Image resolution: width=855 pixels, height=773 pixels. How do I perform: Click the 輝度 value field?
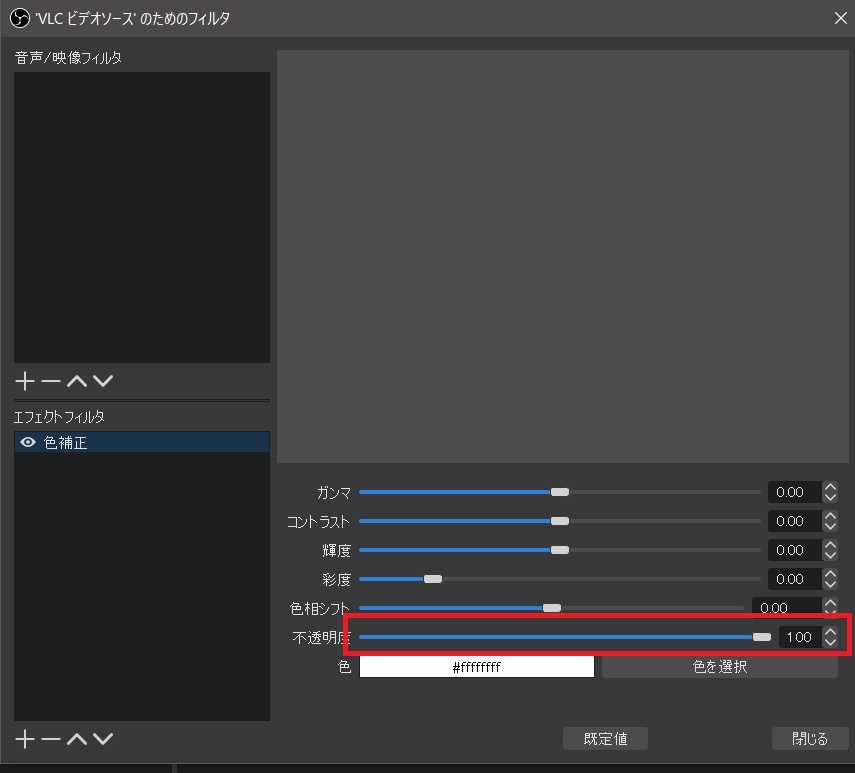tap(795, 550)
